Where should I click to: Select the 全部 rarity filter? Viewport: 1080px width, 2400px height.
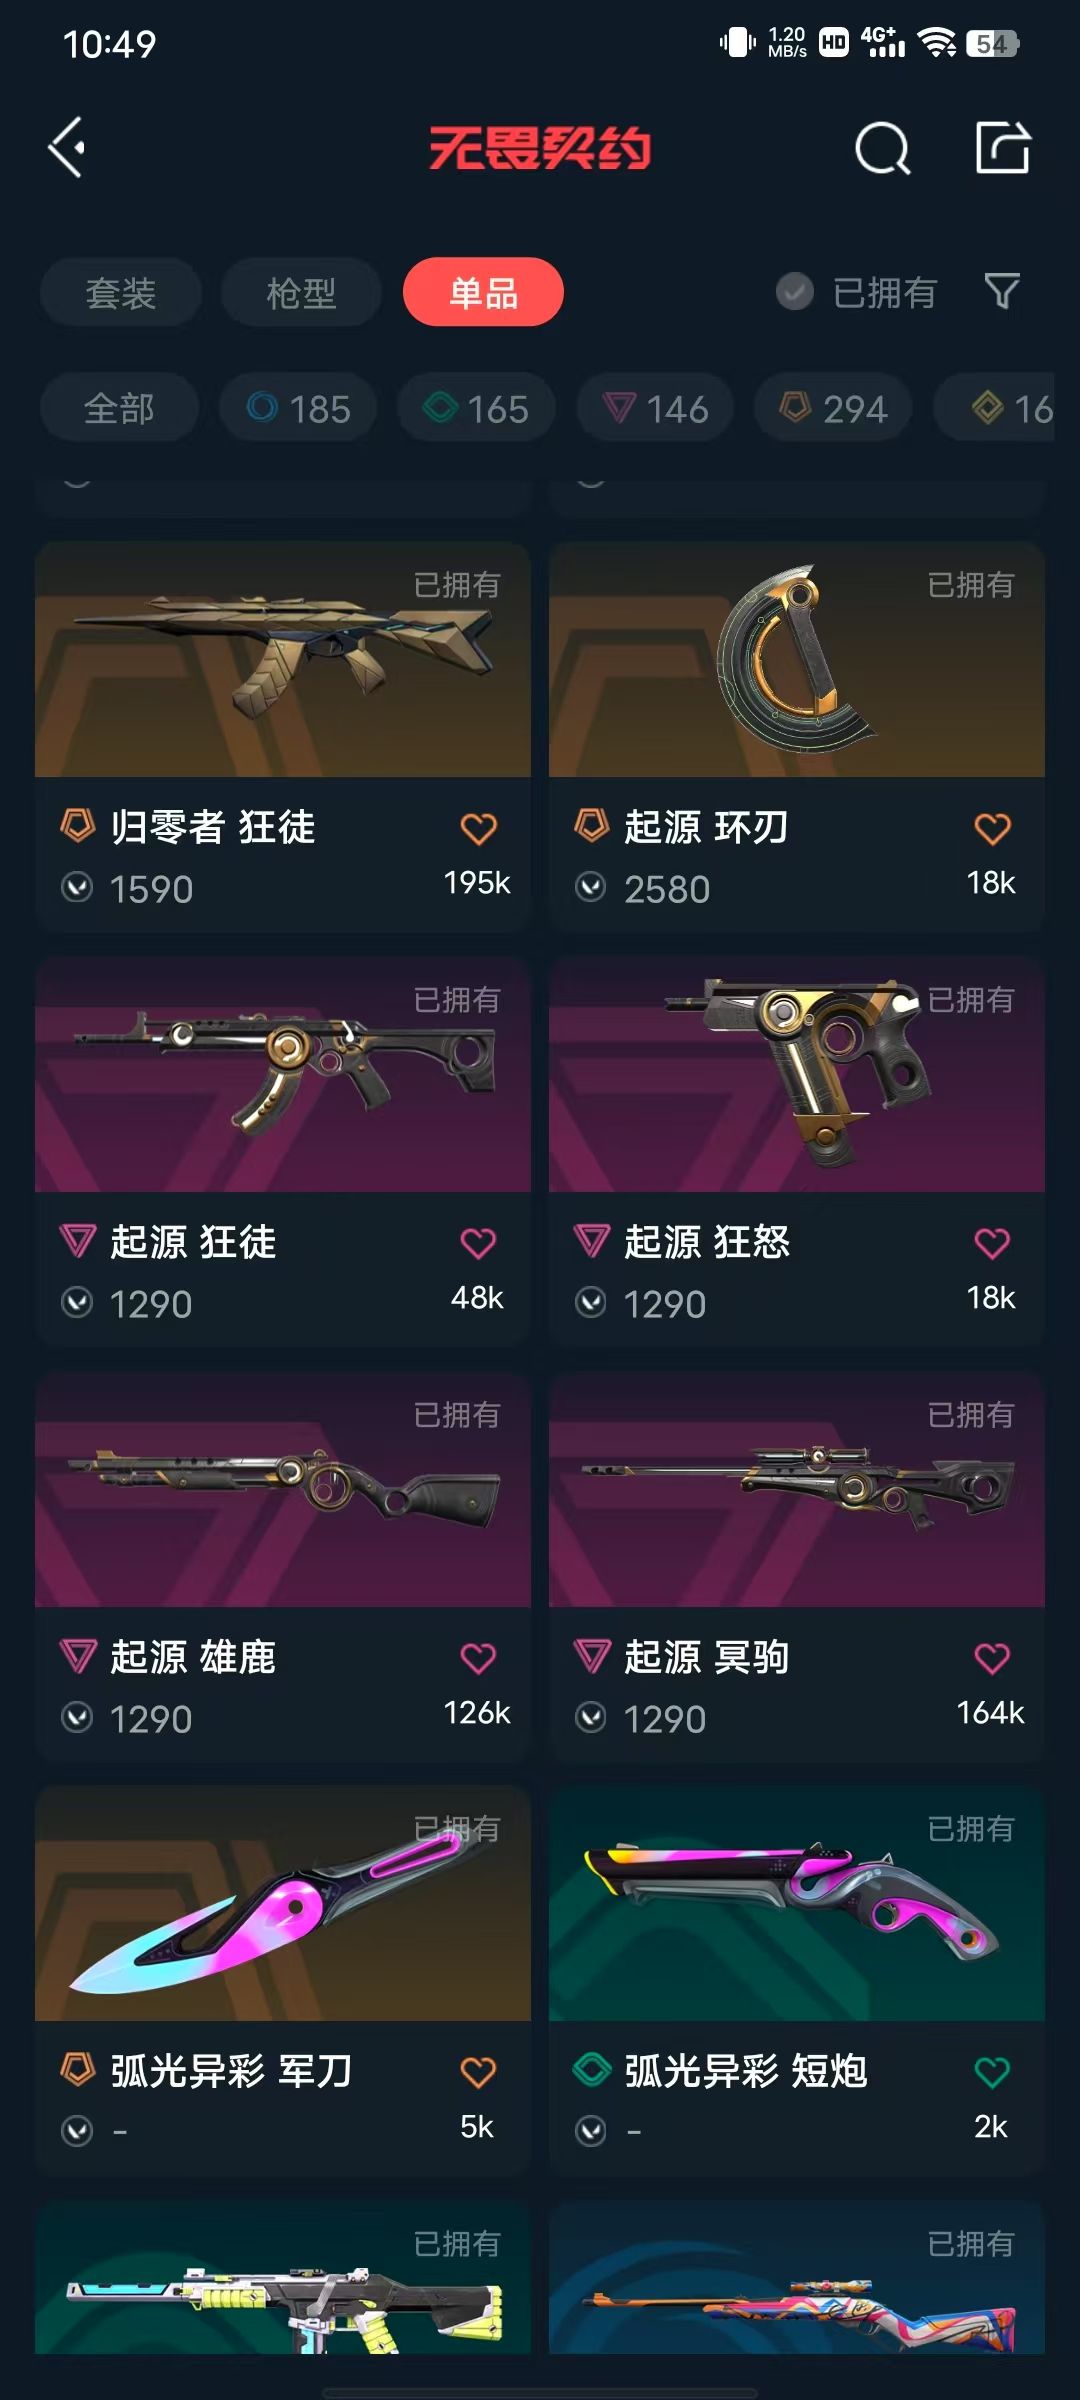click(x=119, y=408)
